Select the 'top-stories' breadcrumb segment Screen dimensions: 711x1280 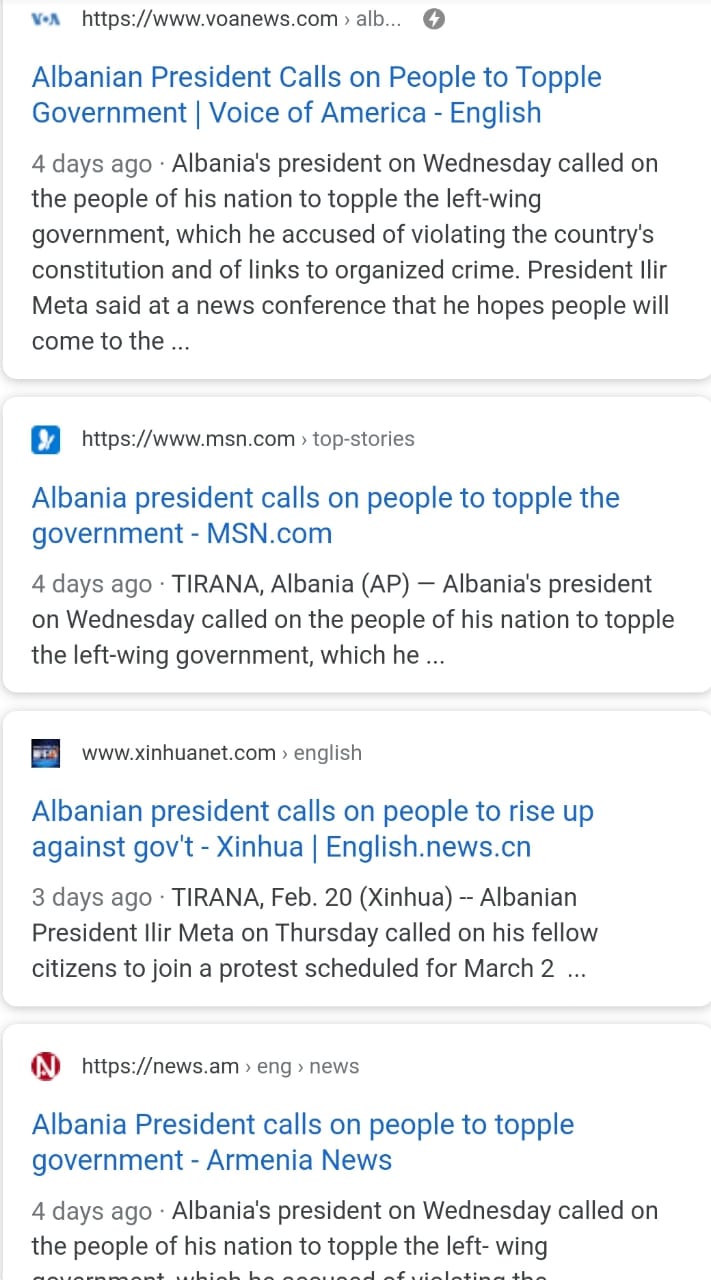363,439
